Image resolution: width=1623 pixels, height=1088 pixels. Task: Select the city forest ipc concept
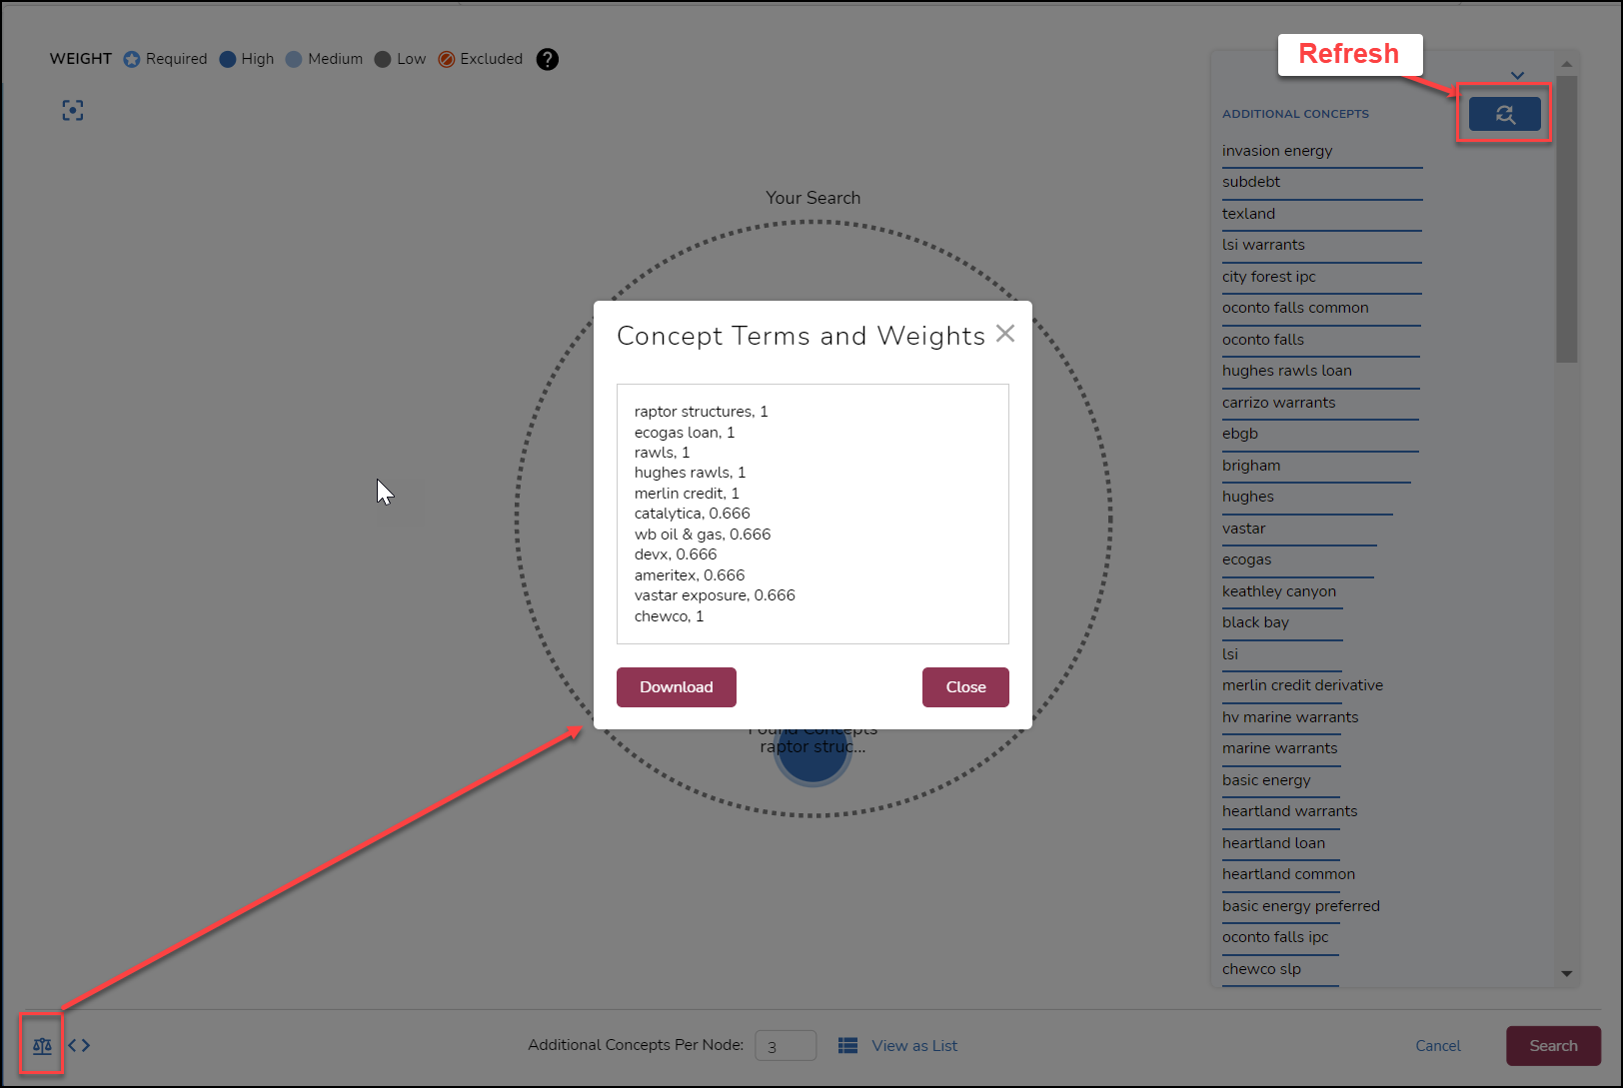click(x=1269, y=277)
